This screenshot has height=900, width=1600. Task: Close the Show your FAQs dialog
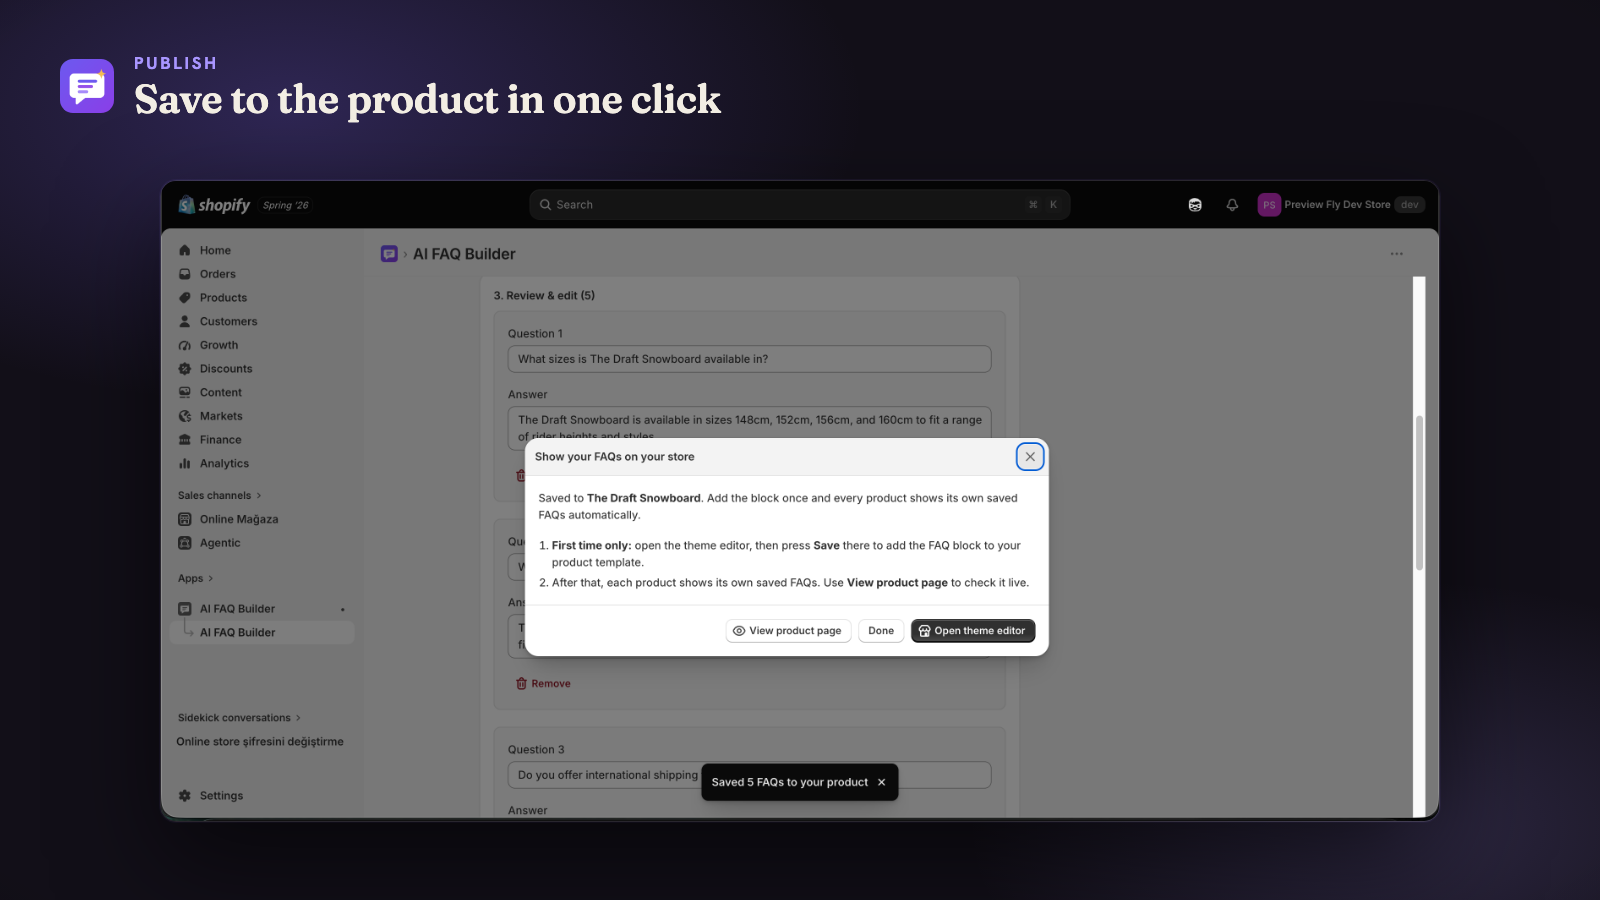click(x=1030, y=457)
